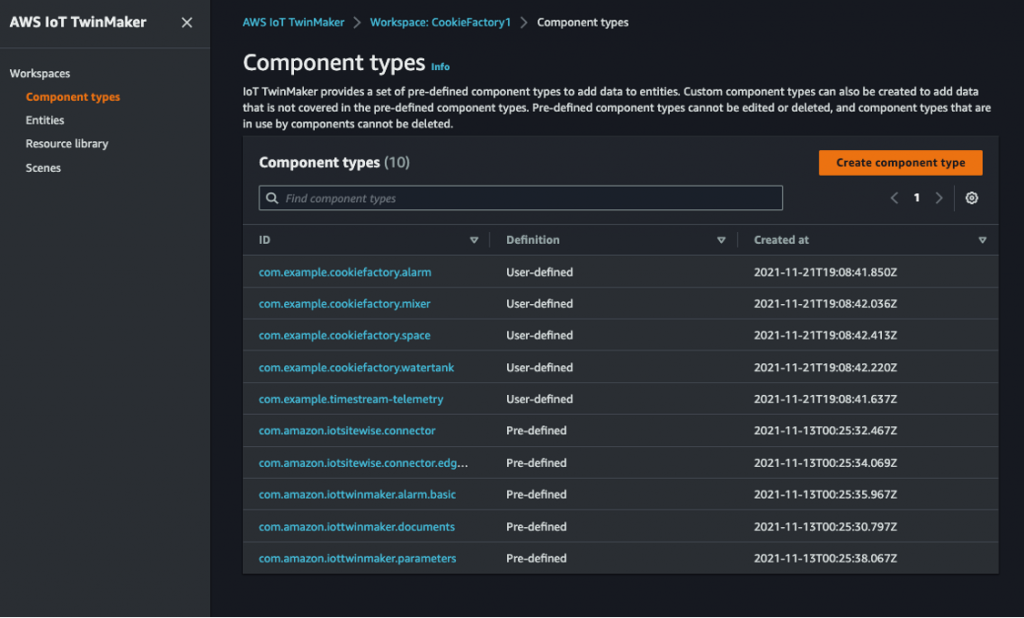Open the Scenes sidebar item
This screenshot has width=1024, height=618.
(x=41, y=167)
